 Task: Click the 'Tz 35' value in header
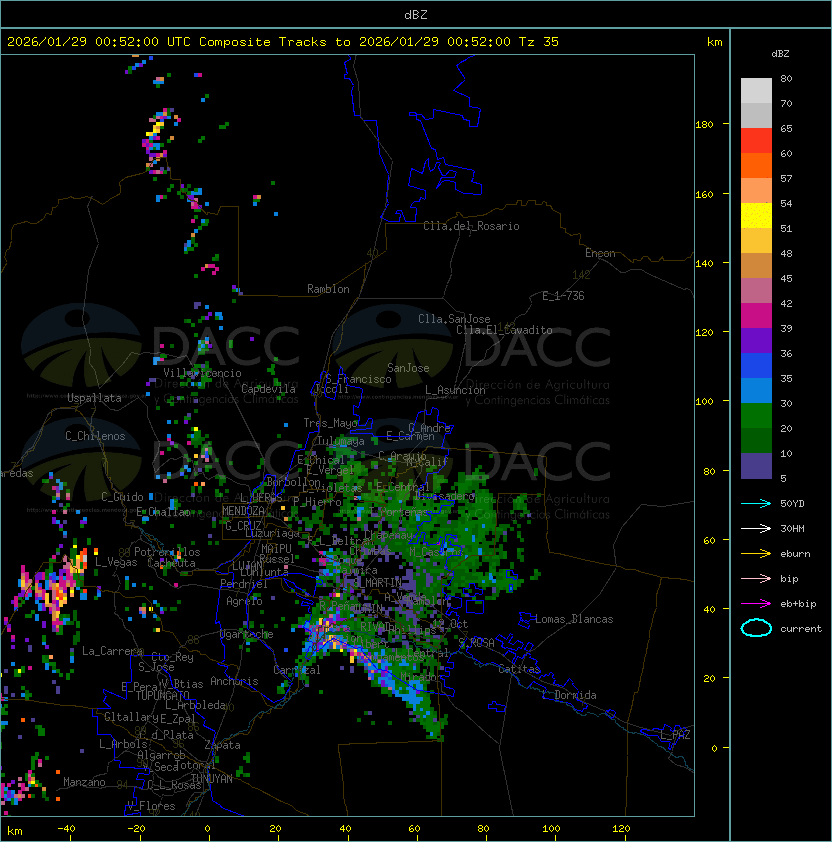[539, 42]
